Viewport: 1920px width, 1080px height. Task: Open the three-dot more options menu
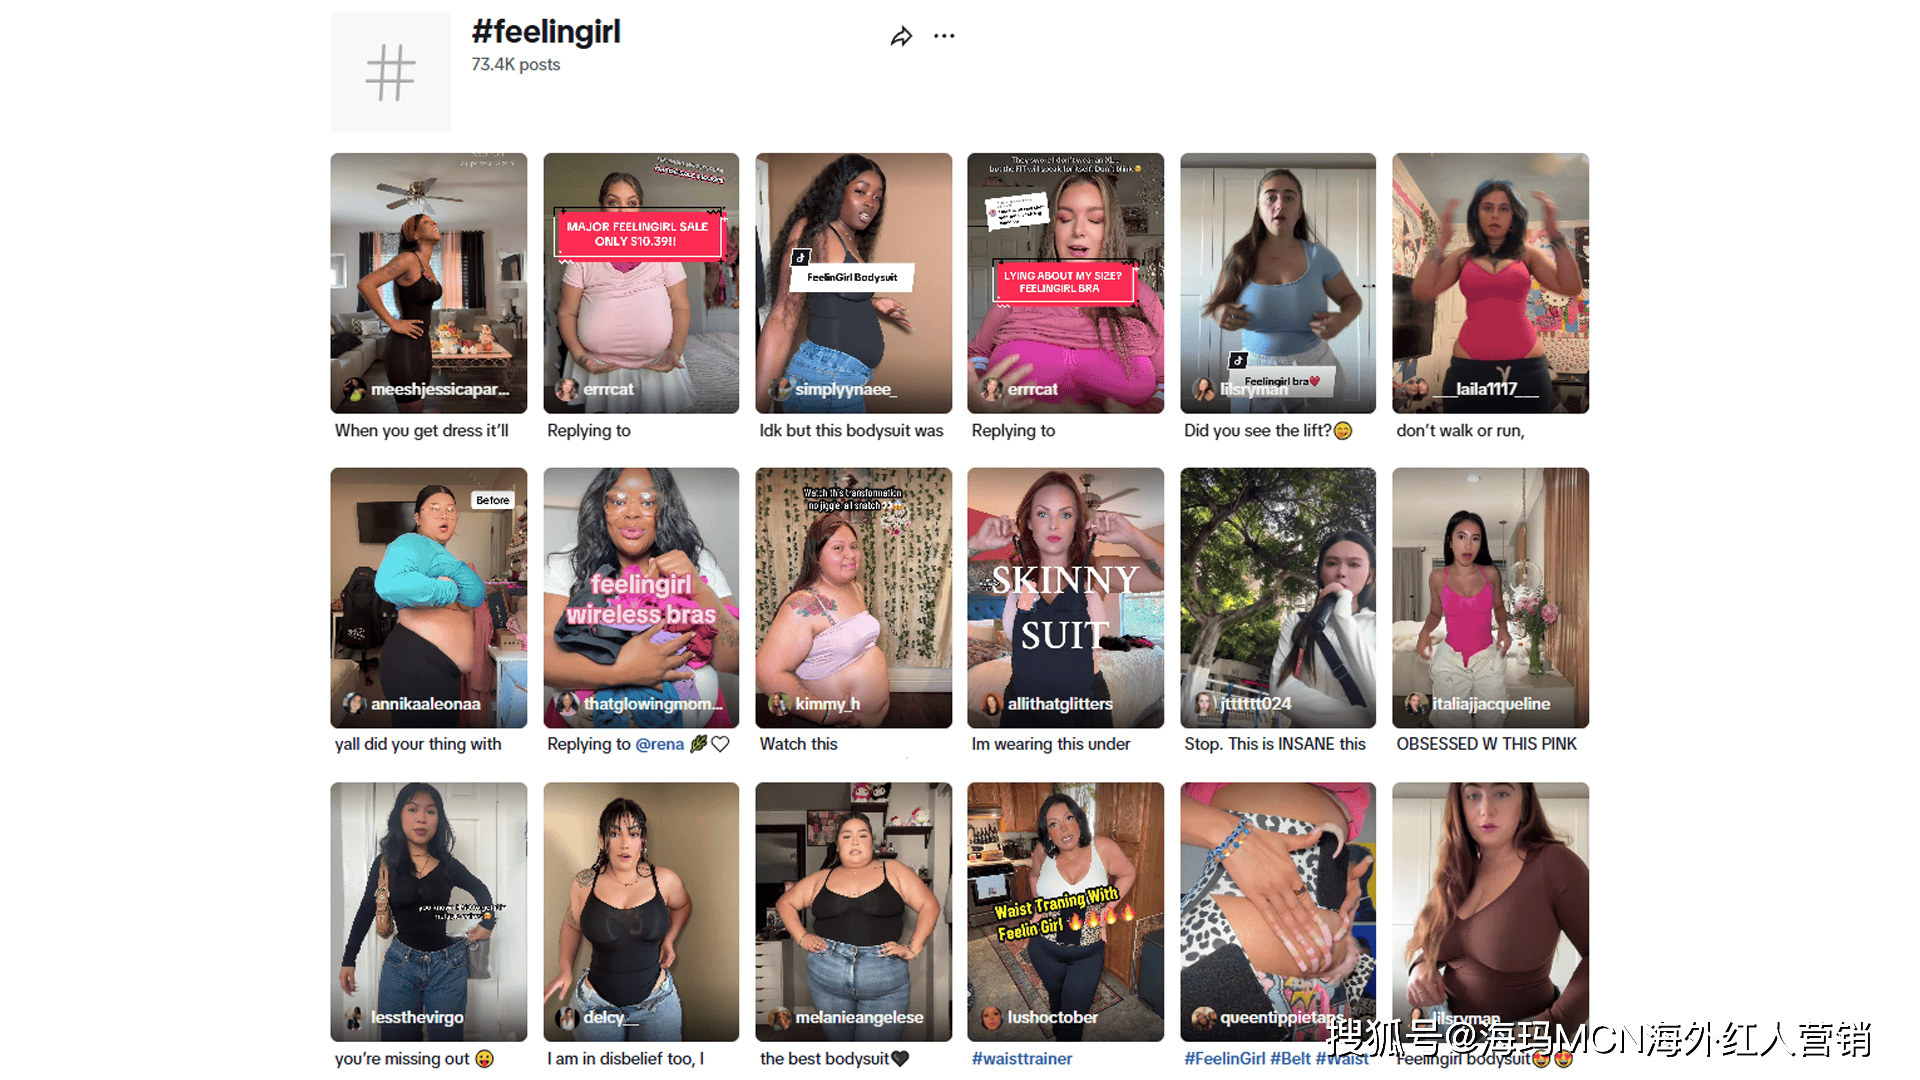pos(944,36)
